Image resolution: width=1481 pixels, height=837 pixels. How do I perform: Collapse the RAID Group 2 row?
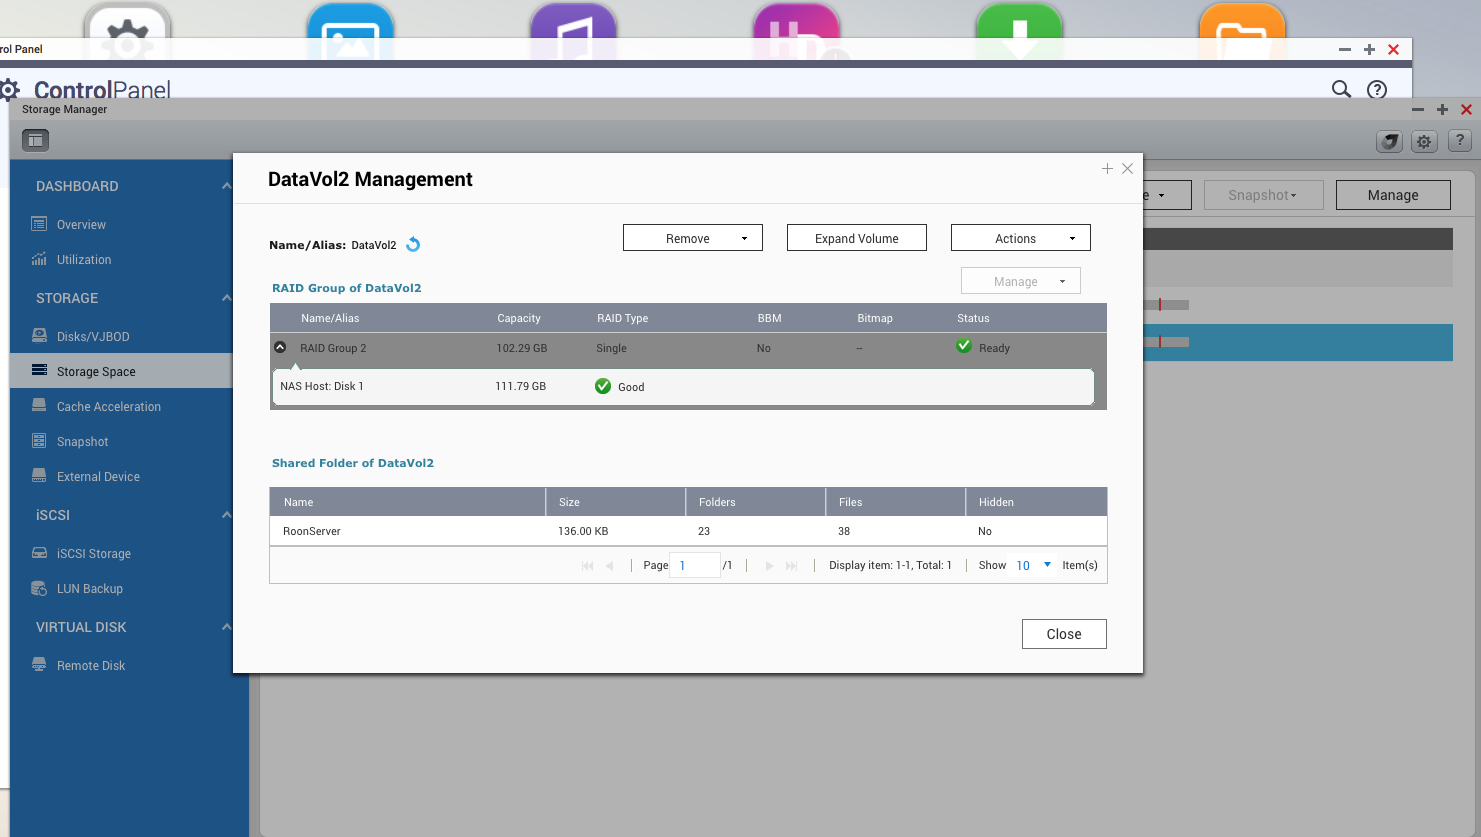(x=280, y=347)
